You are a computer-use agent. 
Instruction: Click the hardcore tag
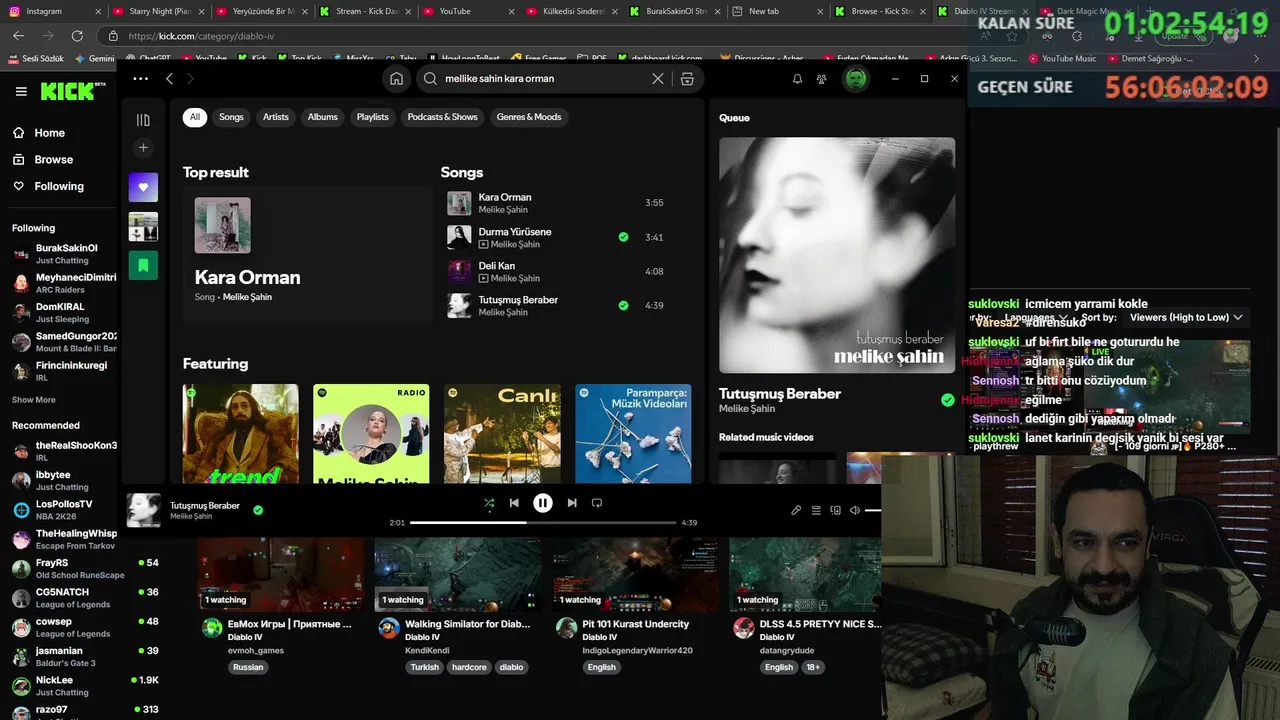[469, 667]
